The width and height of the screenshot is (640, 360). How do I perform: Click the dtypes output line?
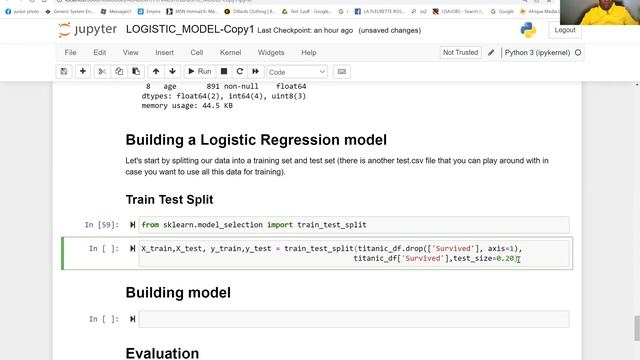click(x=223, y=96)
